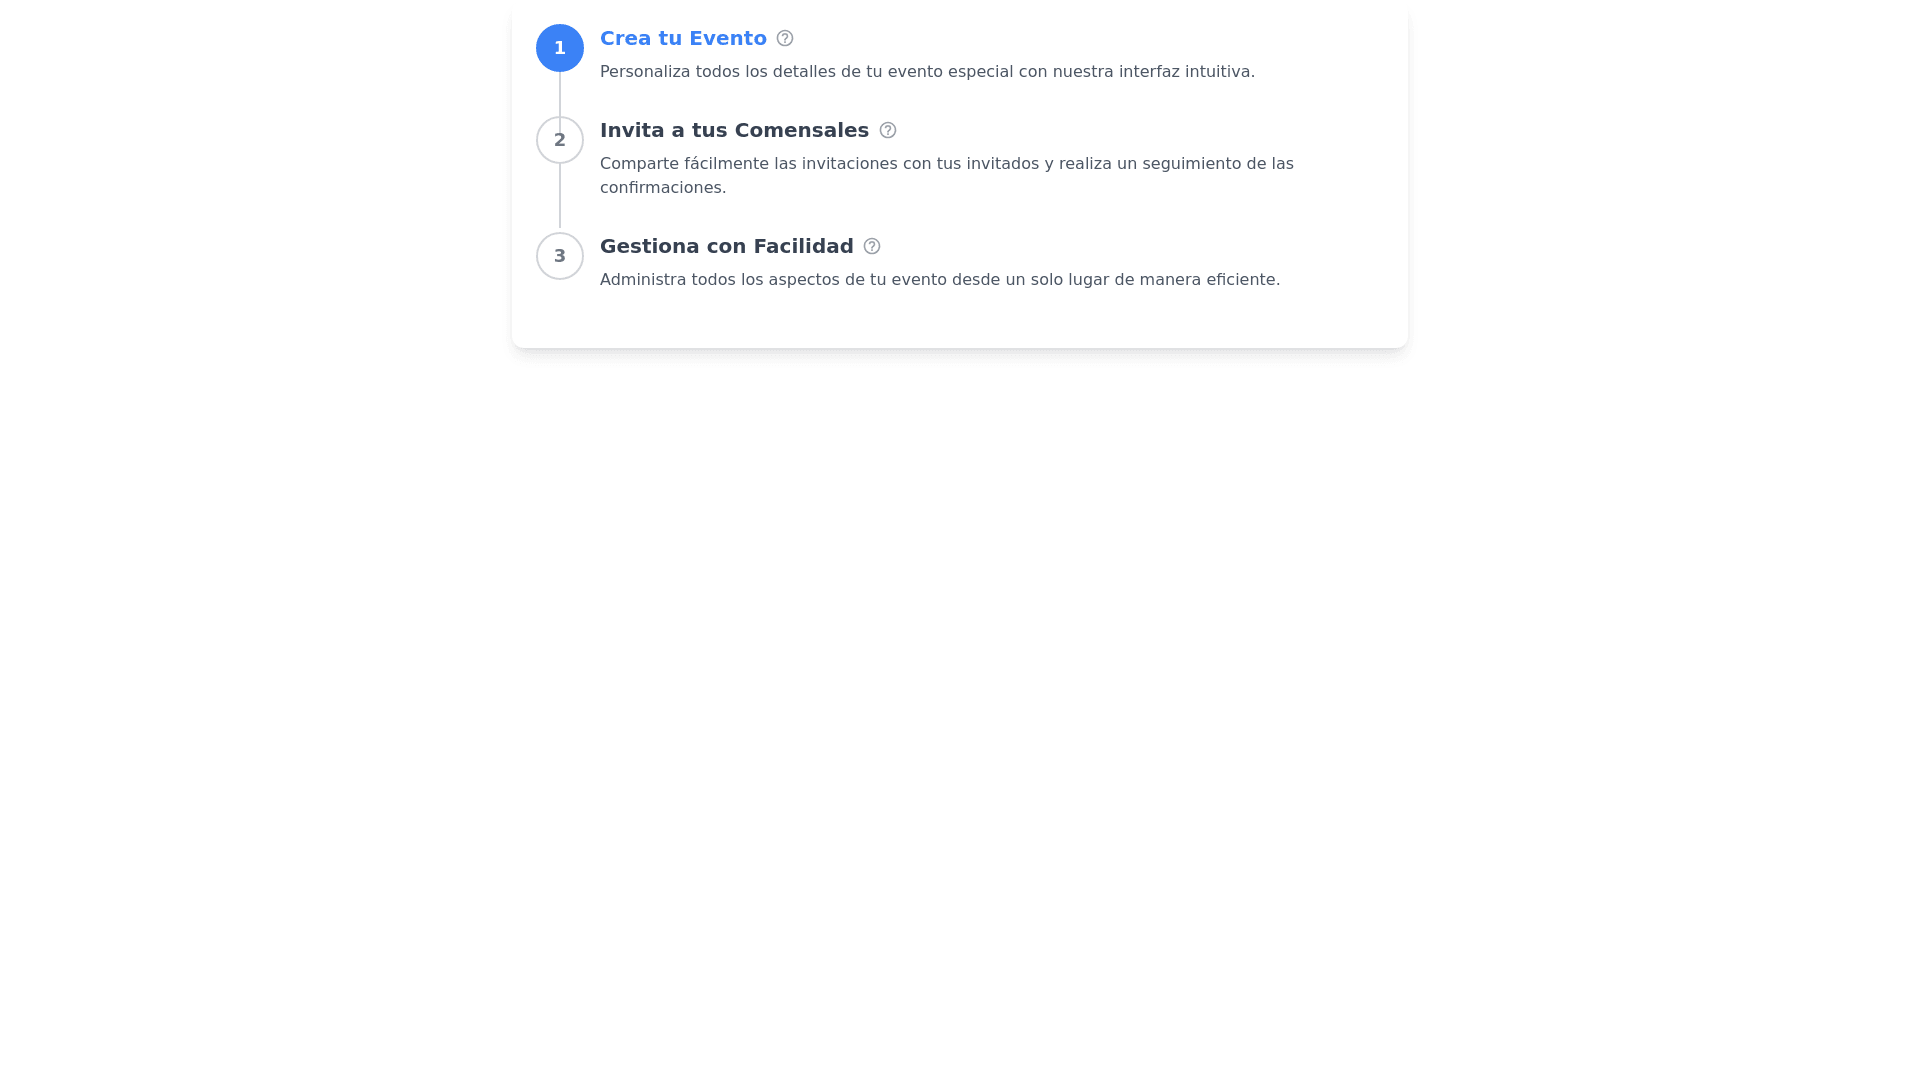Open the Invita a tus Comensales step
Screen dimensions: 1920x1080
point(734,131)
